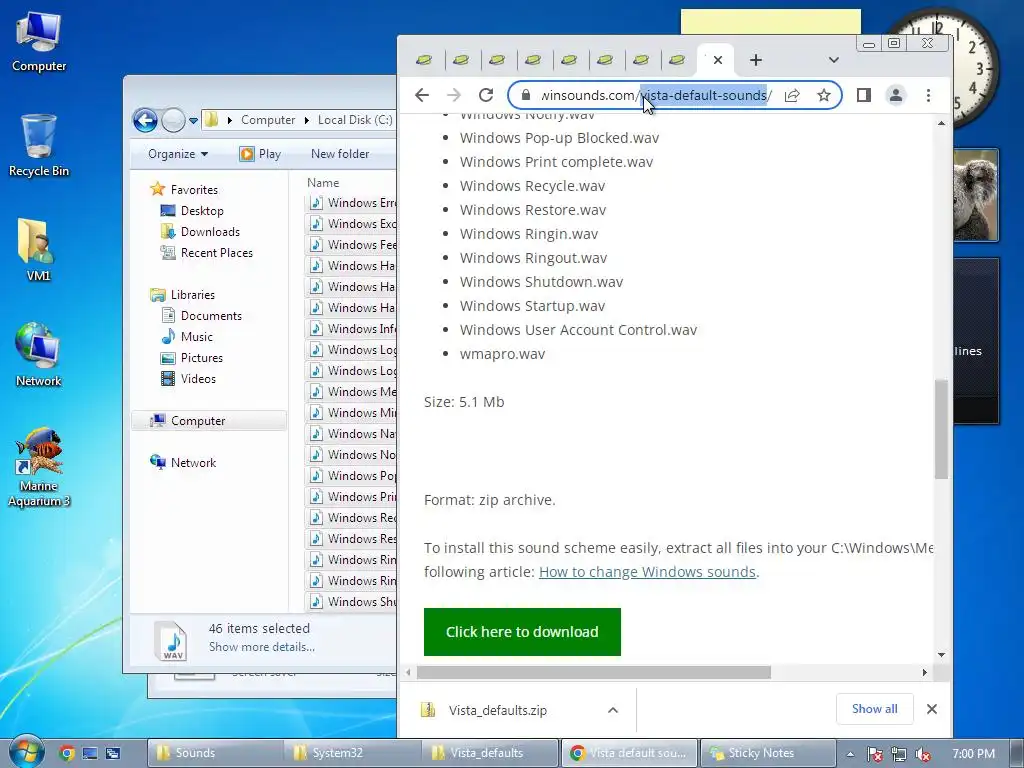Open volume tray icon
The height and width of the screenshot is (768, 1024).
923,754
